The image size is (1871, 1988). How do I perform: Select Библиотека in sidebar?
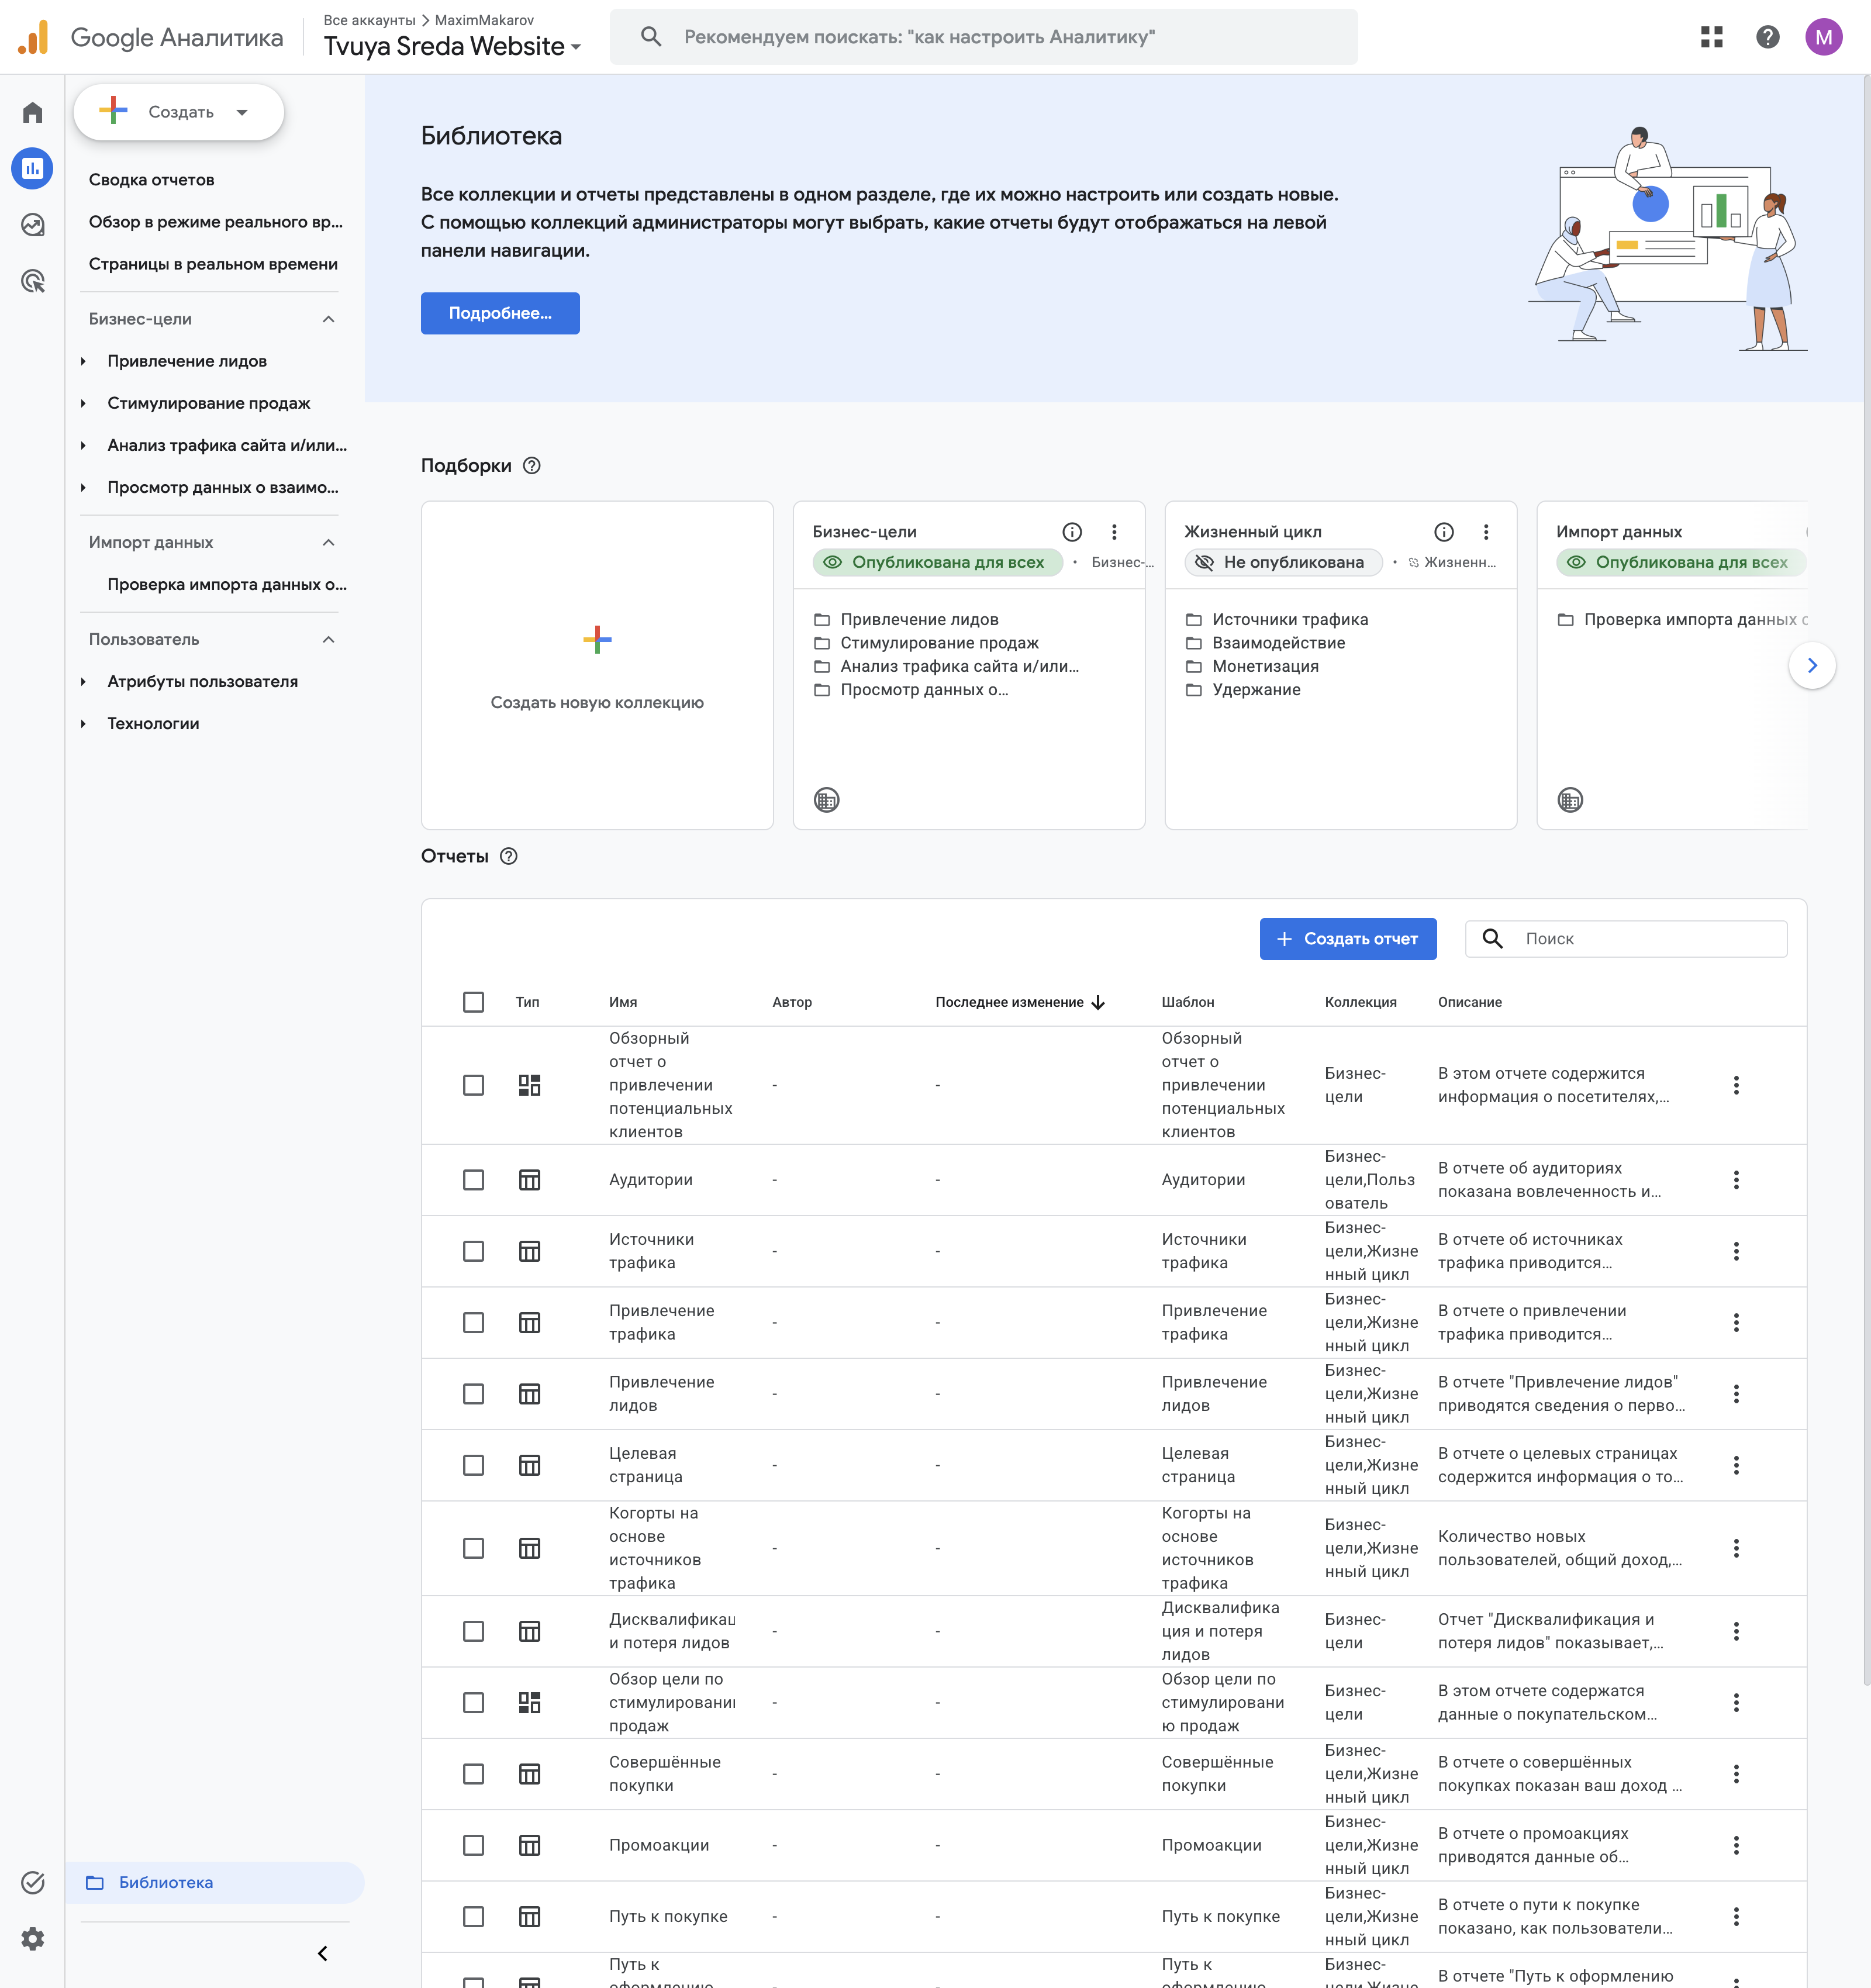point(215,1882)
